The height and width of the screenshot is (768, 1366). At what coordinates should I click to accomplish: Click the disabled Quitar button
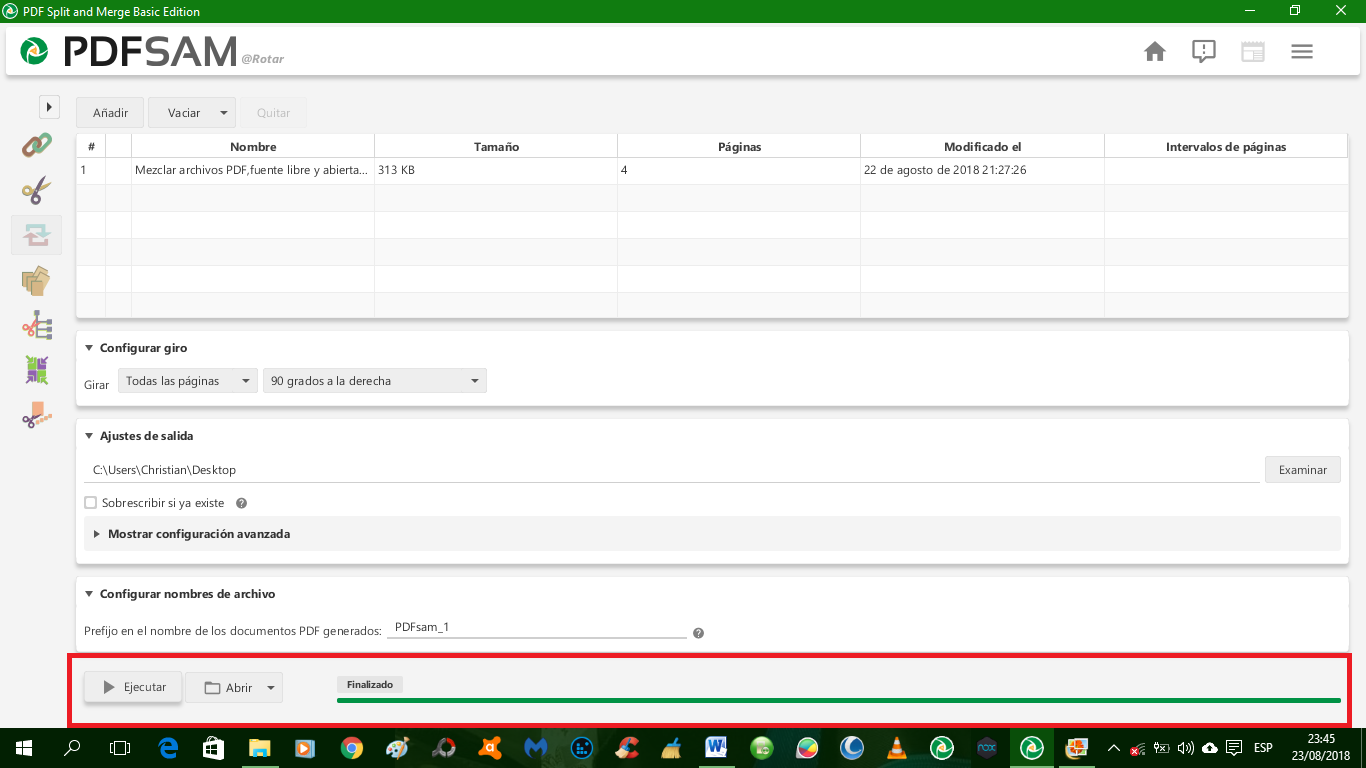[273, 113]
